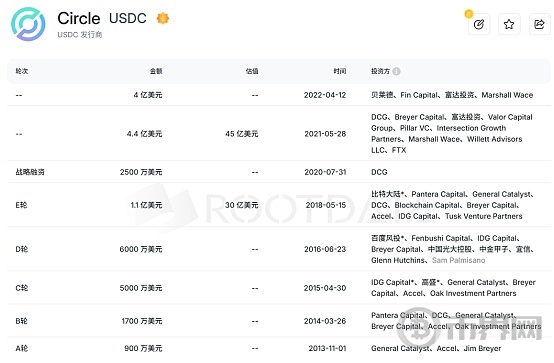Screen dimensions: 554x363
Task: Click the Fenbushi Capital investor link
Action: tap(441, 238)
